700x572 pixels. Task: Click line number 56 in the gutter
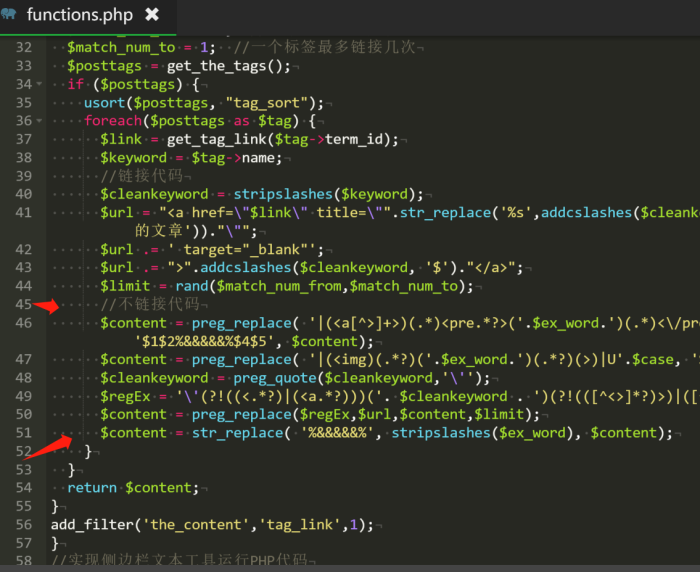tap(23, 524)
